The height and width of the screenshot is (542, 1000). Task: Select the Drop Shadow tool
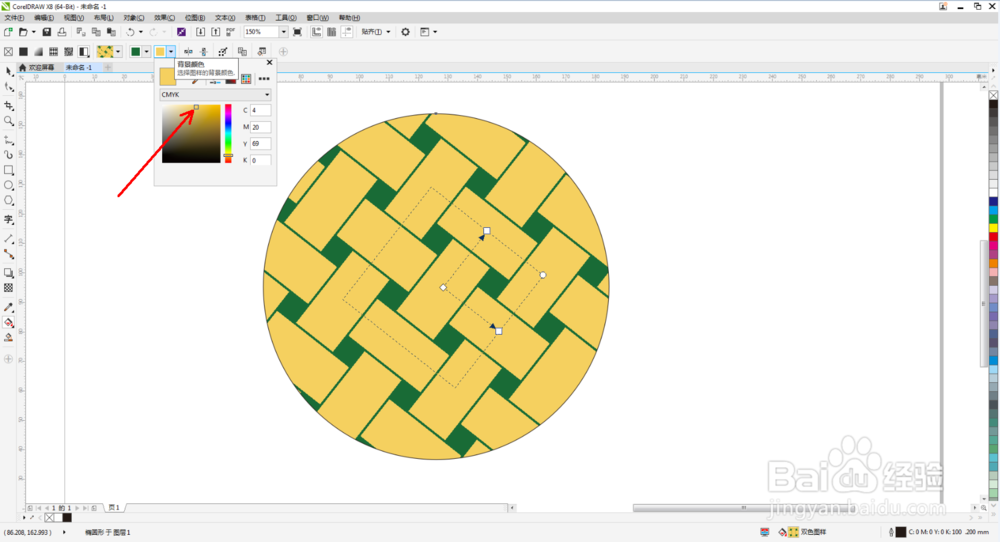tap(9, 273)
